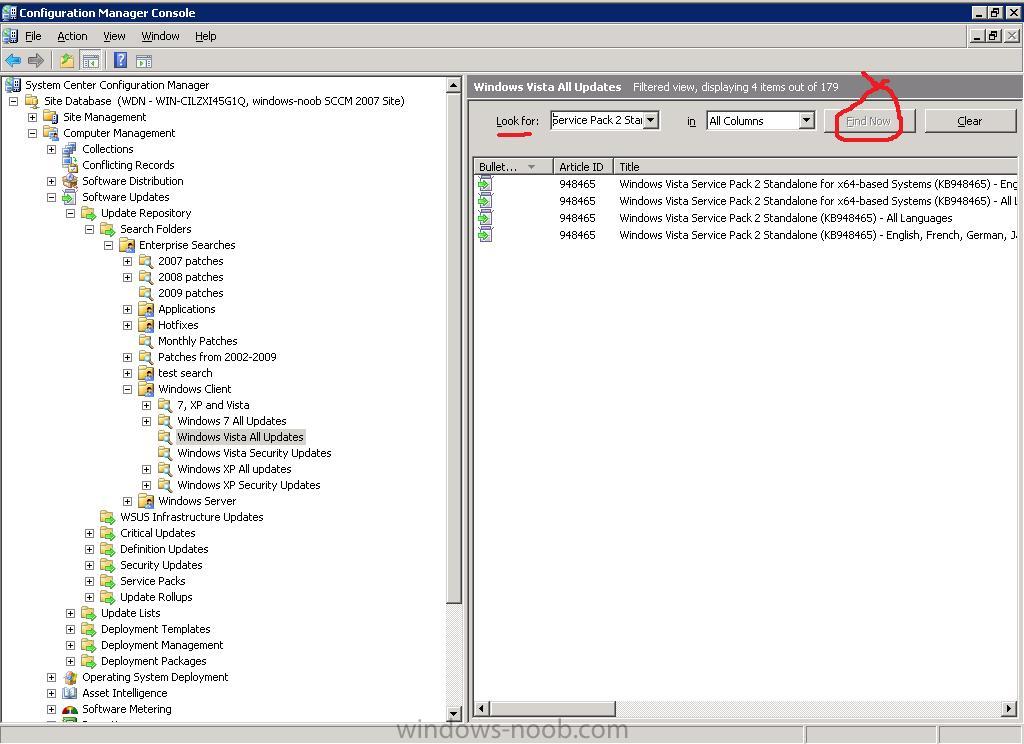Select the Update Lists node

(130, 613)
